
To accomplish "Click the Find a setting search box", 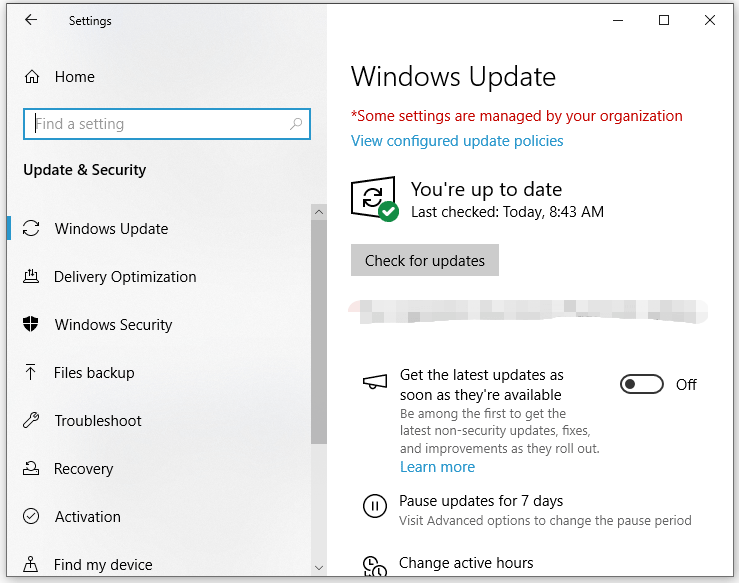I will pos(167,124).
